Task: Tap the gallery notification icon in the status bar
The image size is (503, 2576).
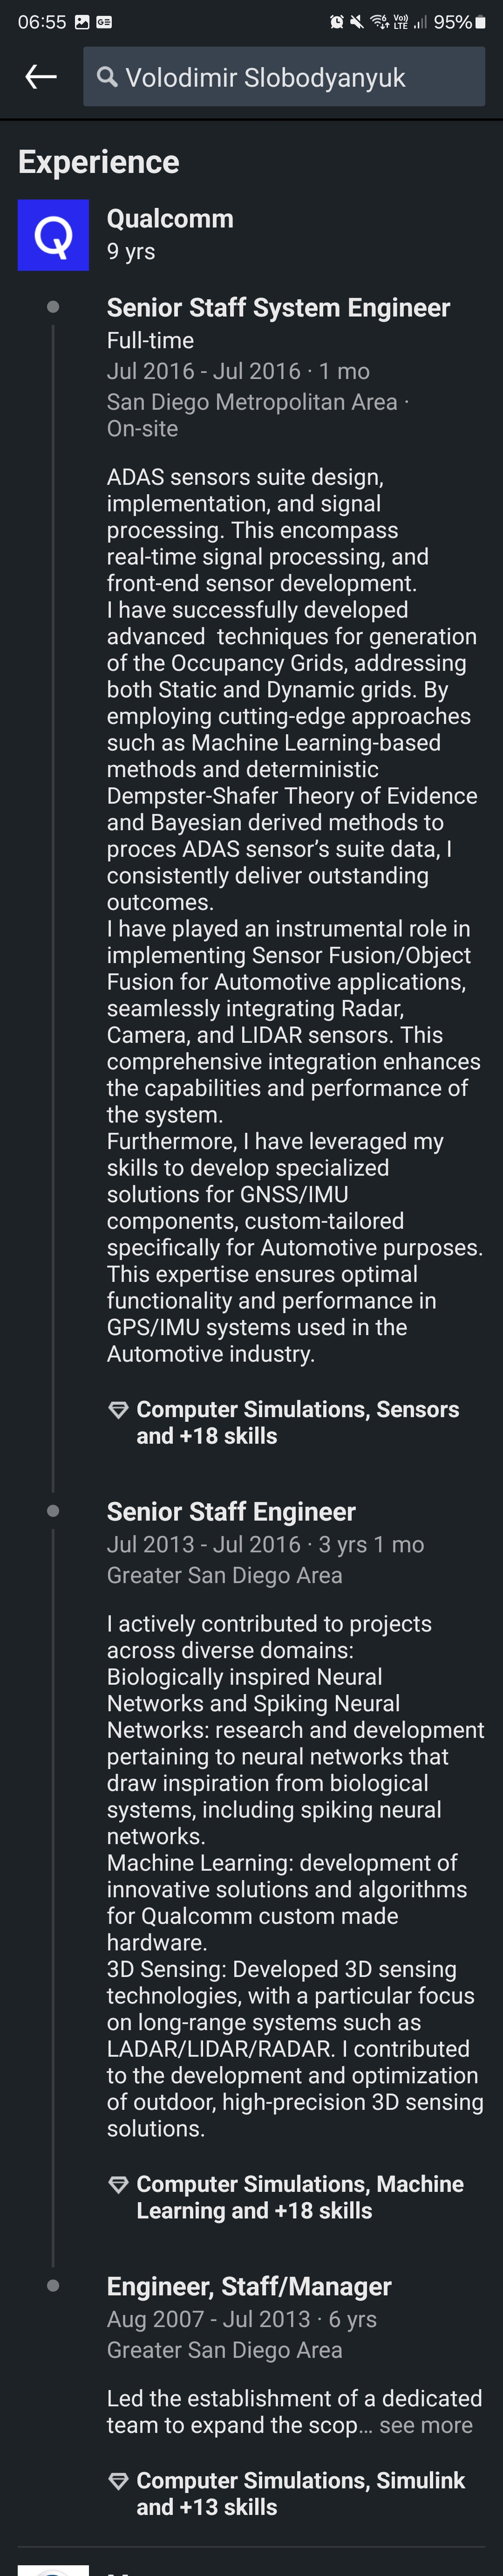Action: [x=82, y=22]
